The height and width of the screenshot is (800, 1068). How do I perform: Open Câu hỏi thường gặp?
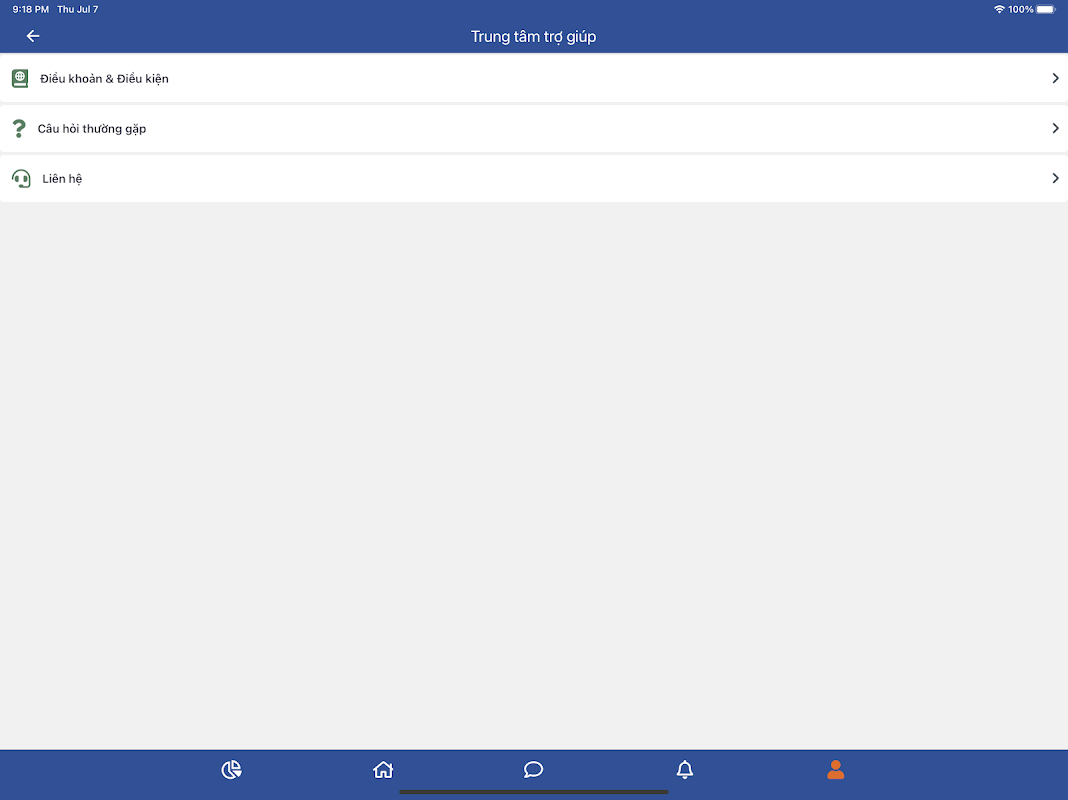click(x=534, y=128)
